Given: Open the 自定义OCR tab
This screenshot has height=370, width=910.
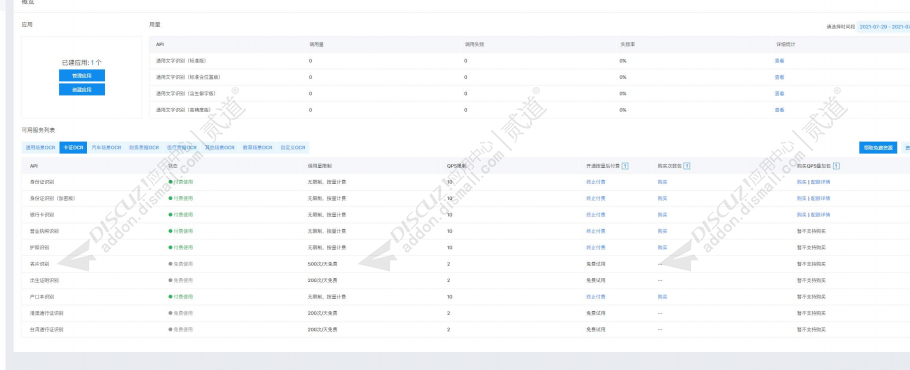Looking at the screenshot, I should [x=292, y=147].
